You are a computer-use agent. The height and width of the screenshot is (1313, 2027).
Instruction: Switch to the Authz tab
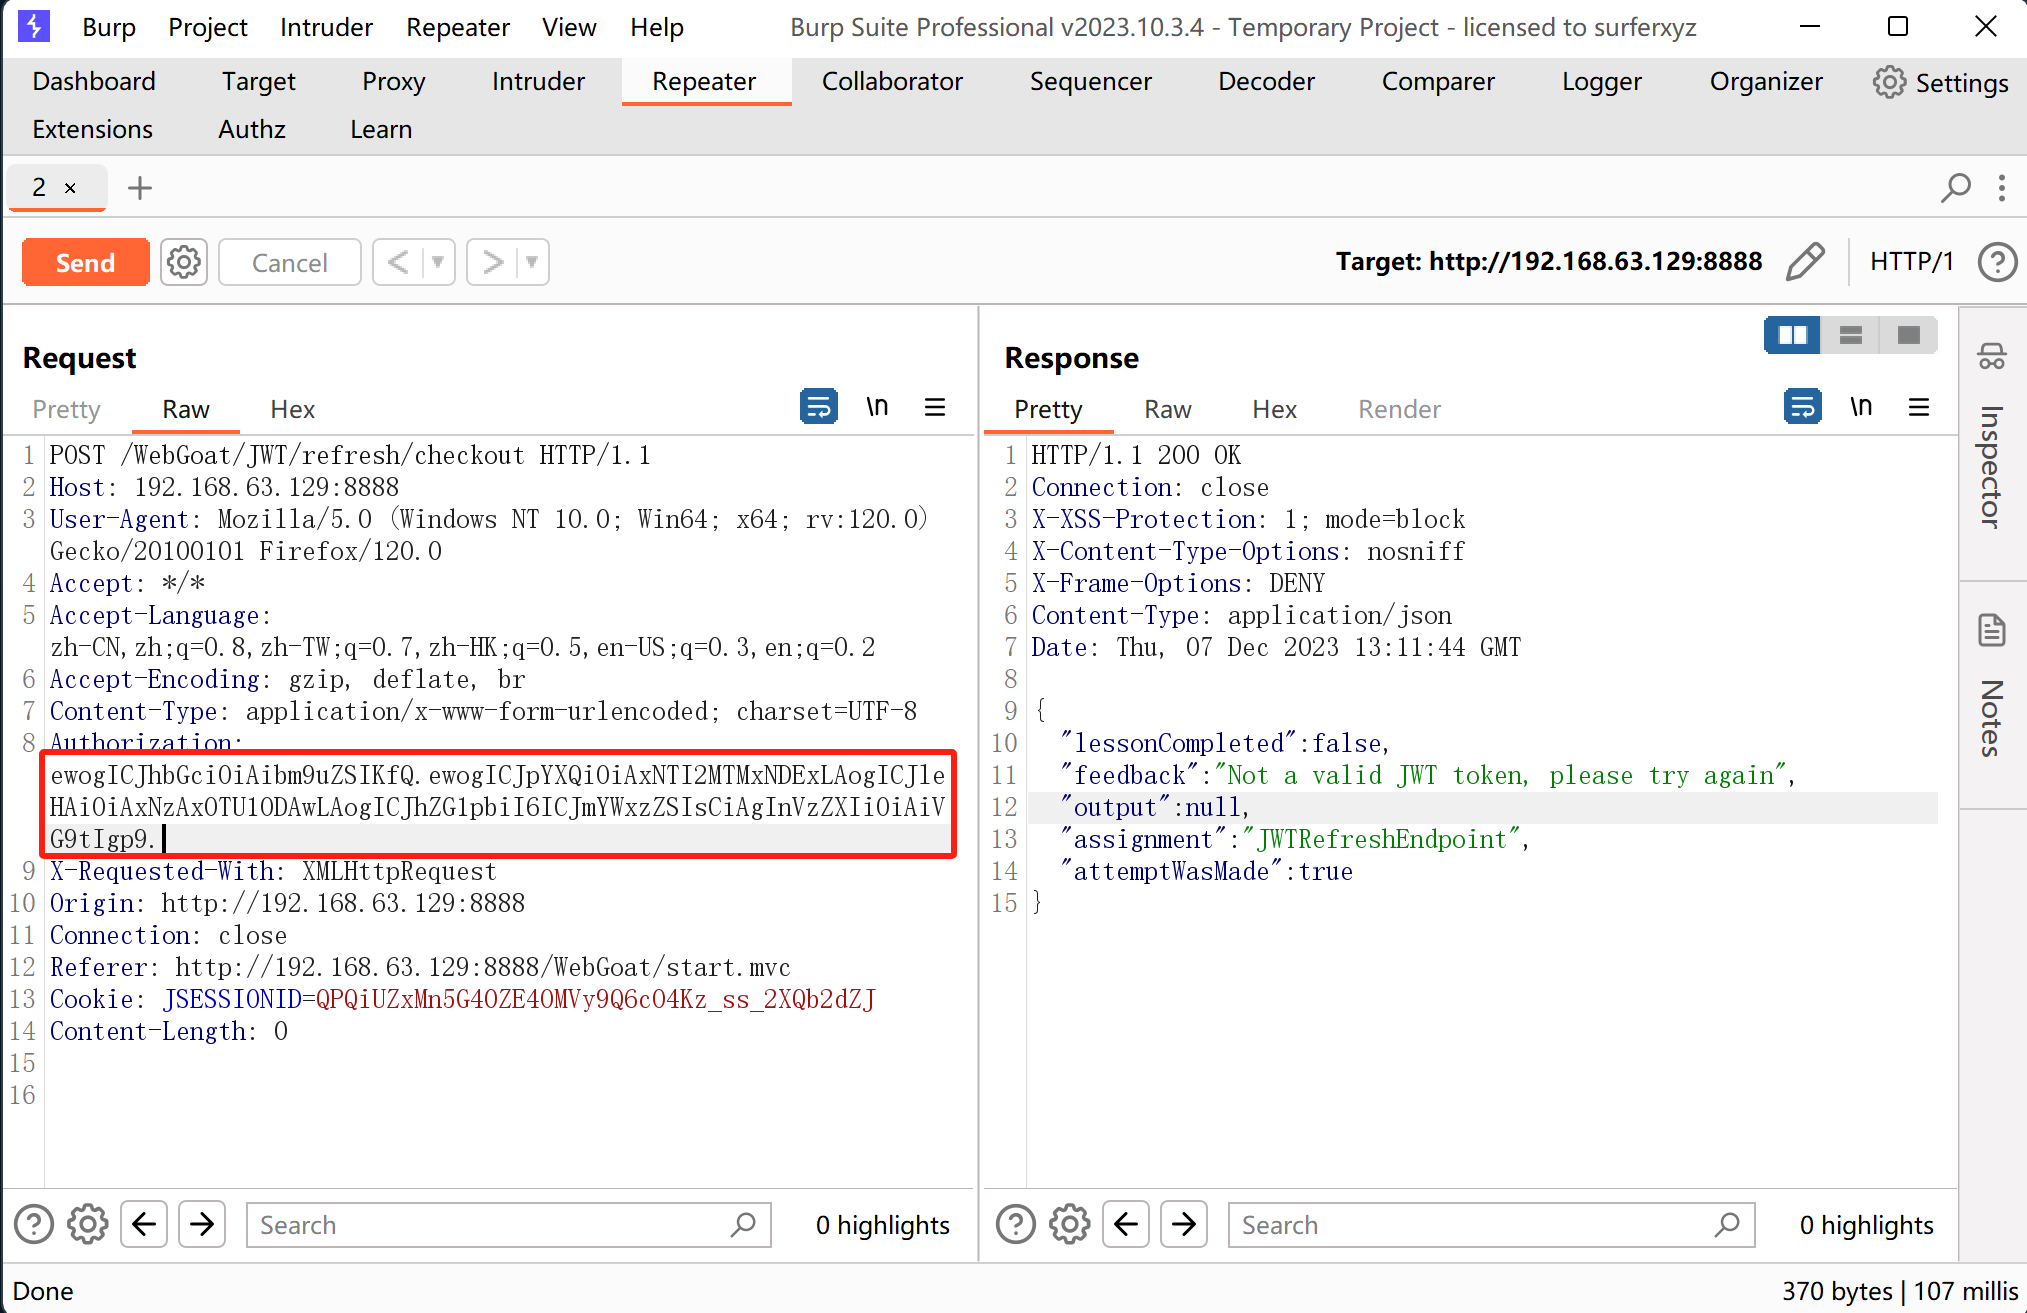point(252,129)
